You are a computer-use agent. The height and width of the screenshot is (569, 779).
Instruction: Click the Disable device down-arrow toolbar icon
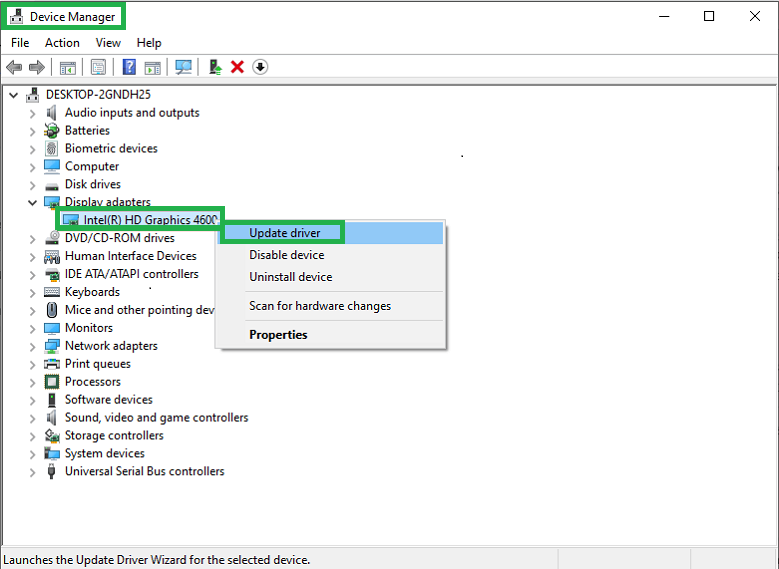click(x=260, y=67)
